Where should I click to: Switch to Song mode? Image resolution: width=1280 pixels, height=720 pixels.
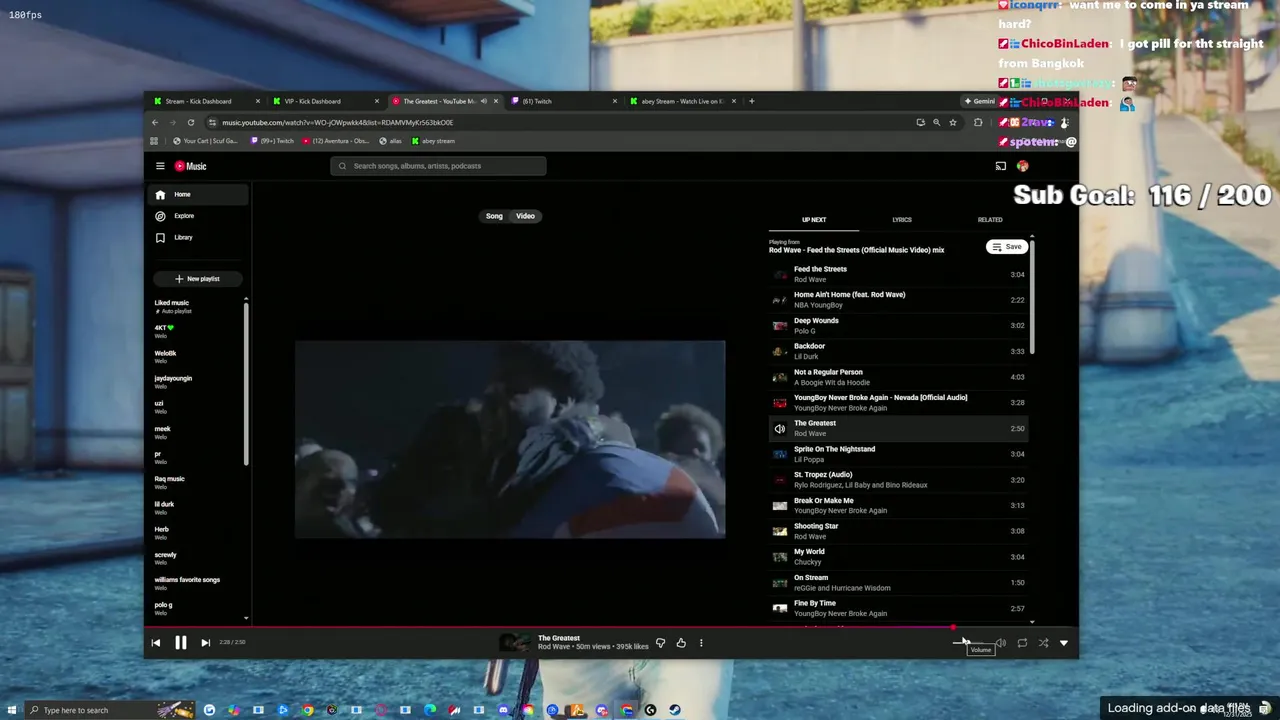pyautogui.click(x=494, y=216)
